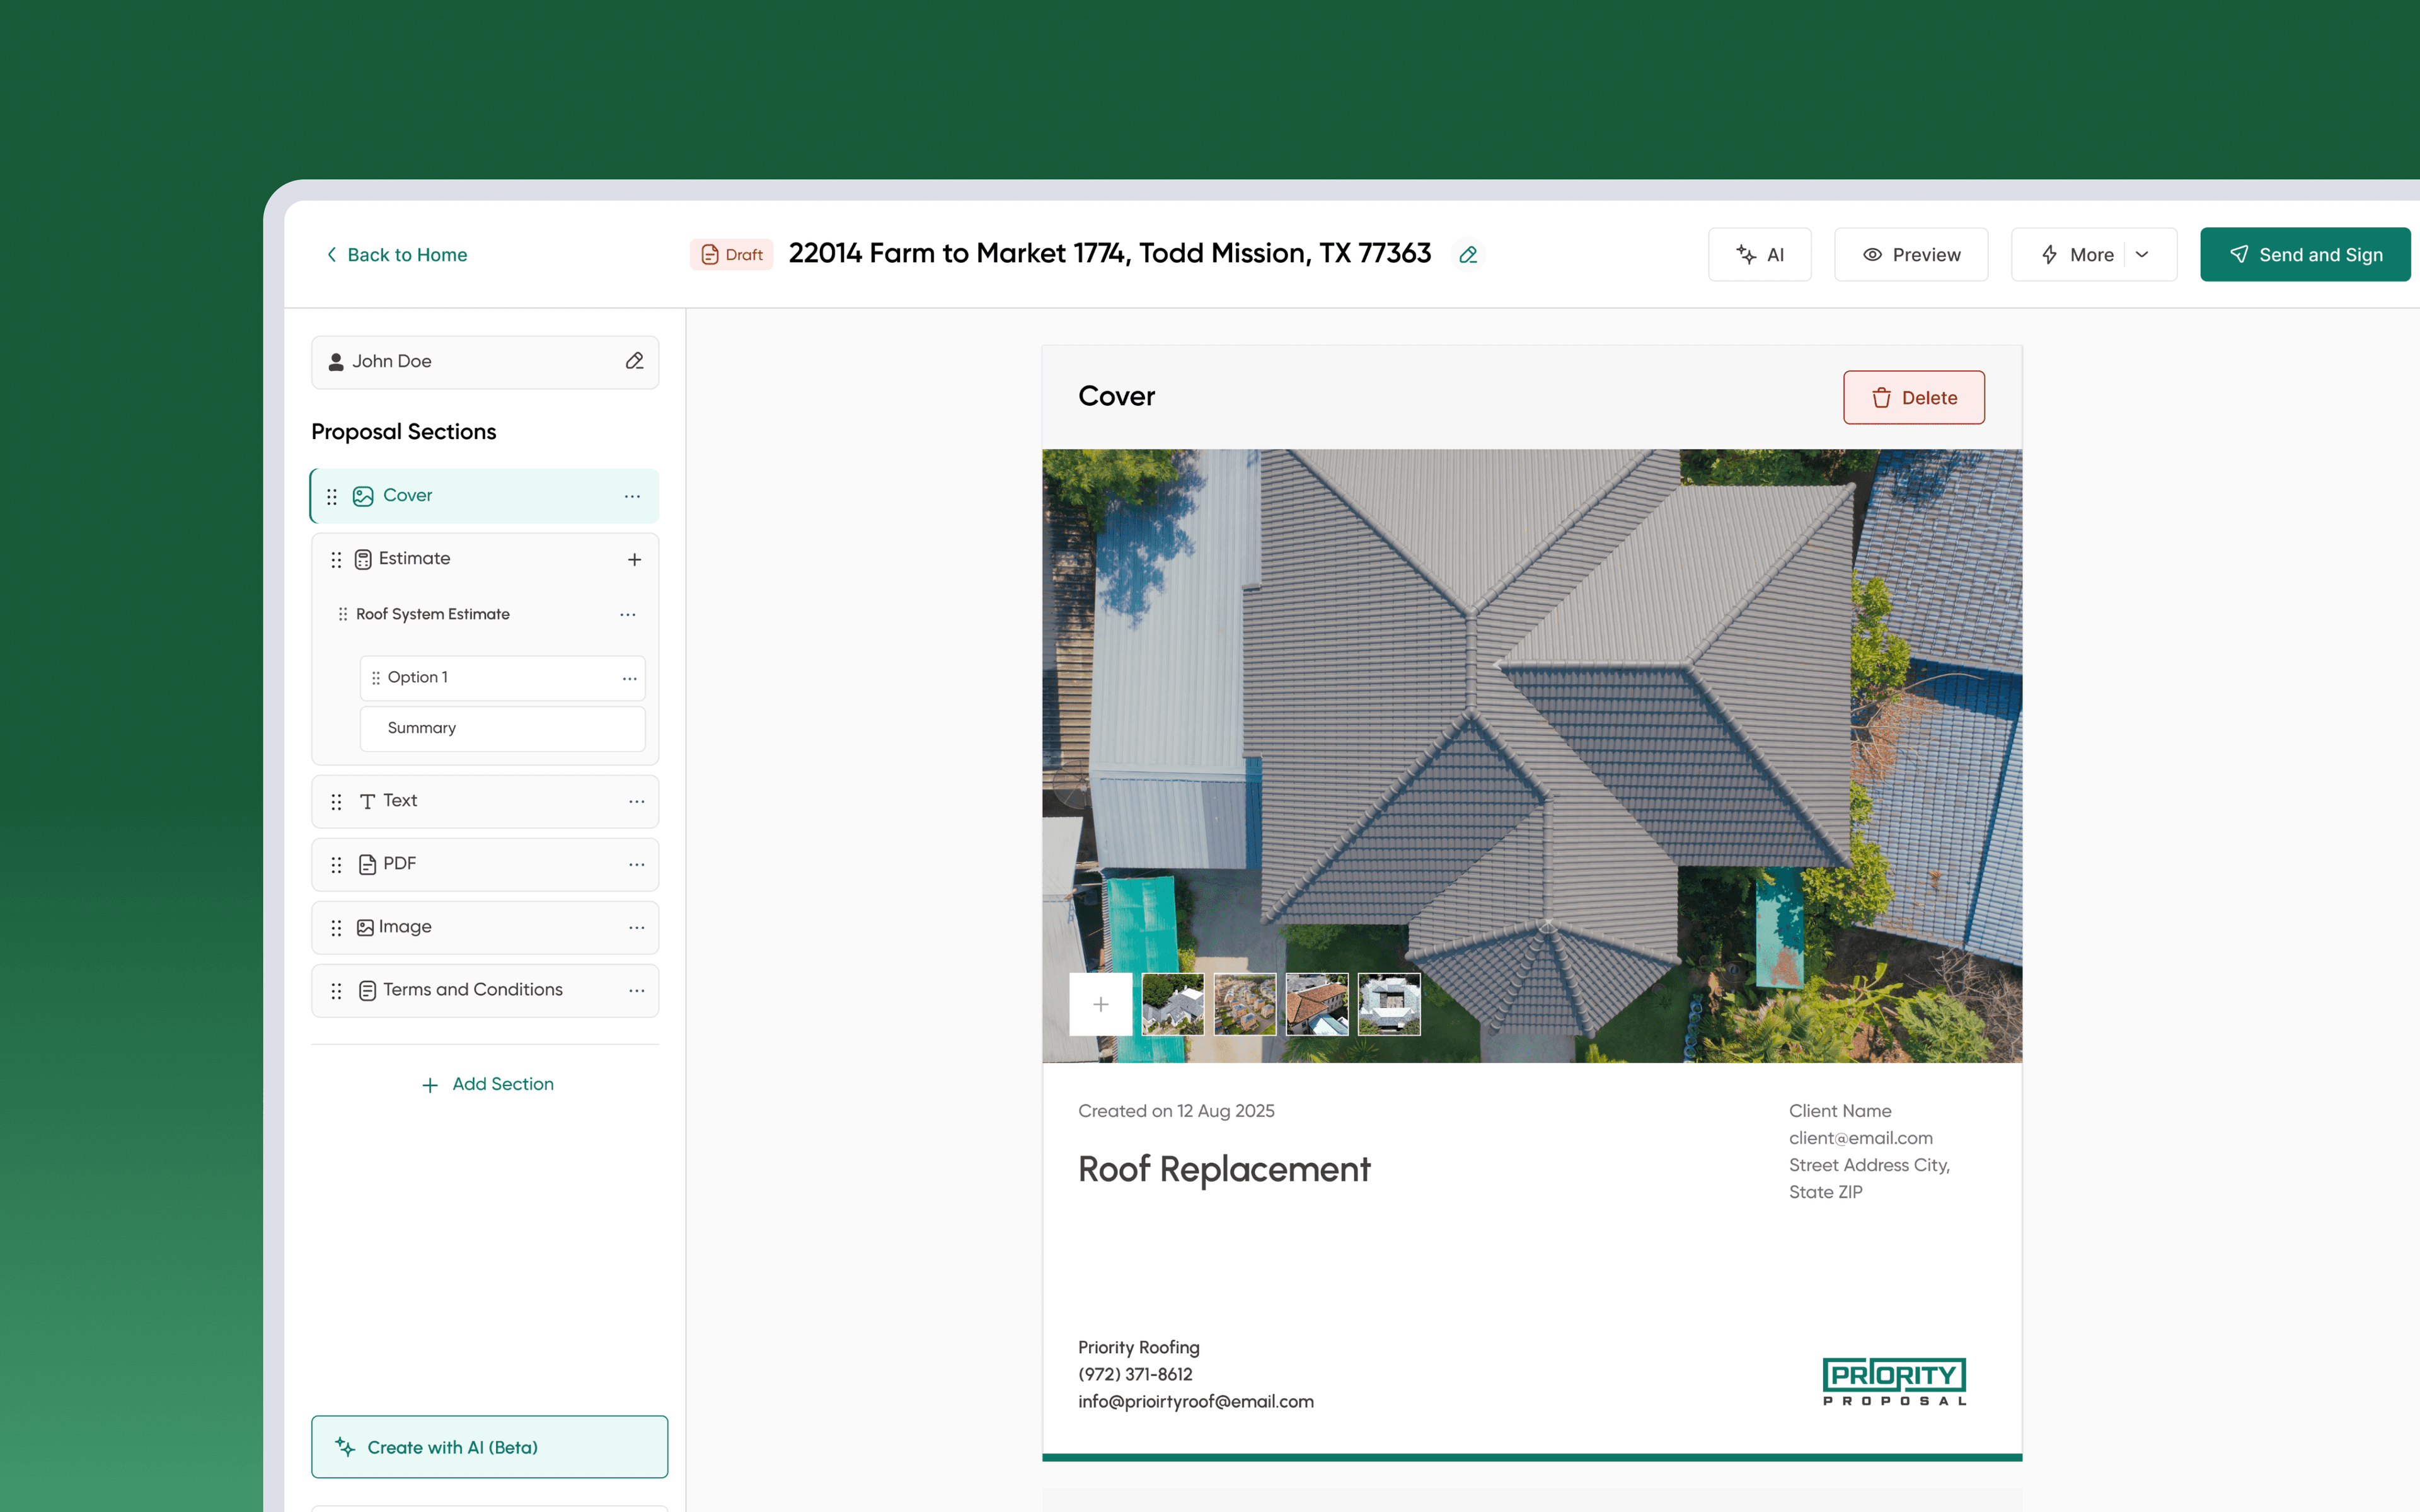
Task: Open the AI assistant button
Action: pyautogui.click(x=1759, y=255)
